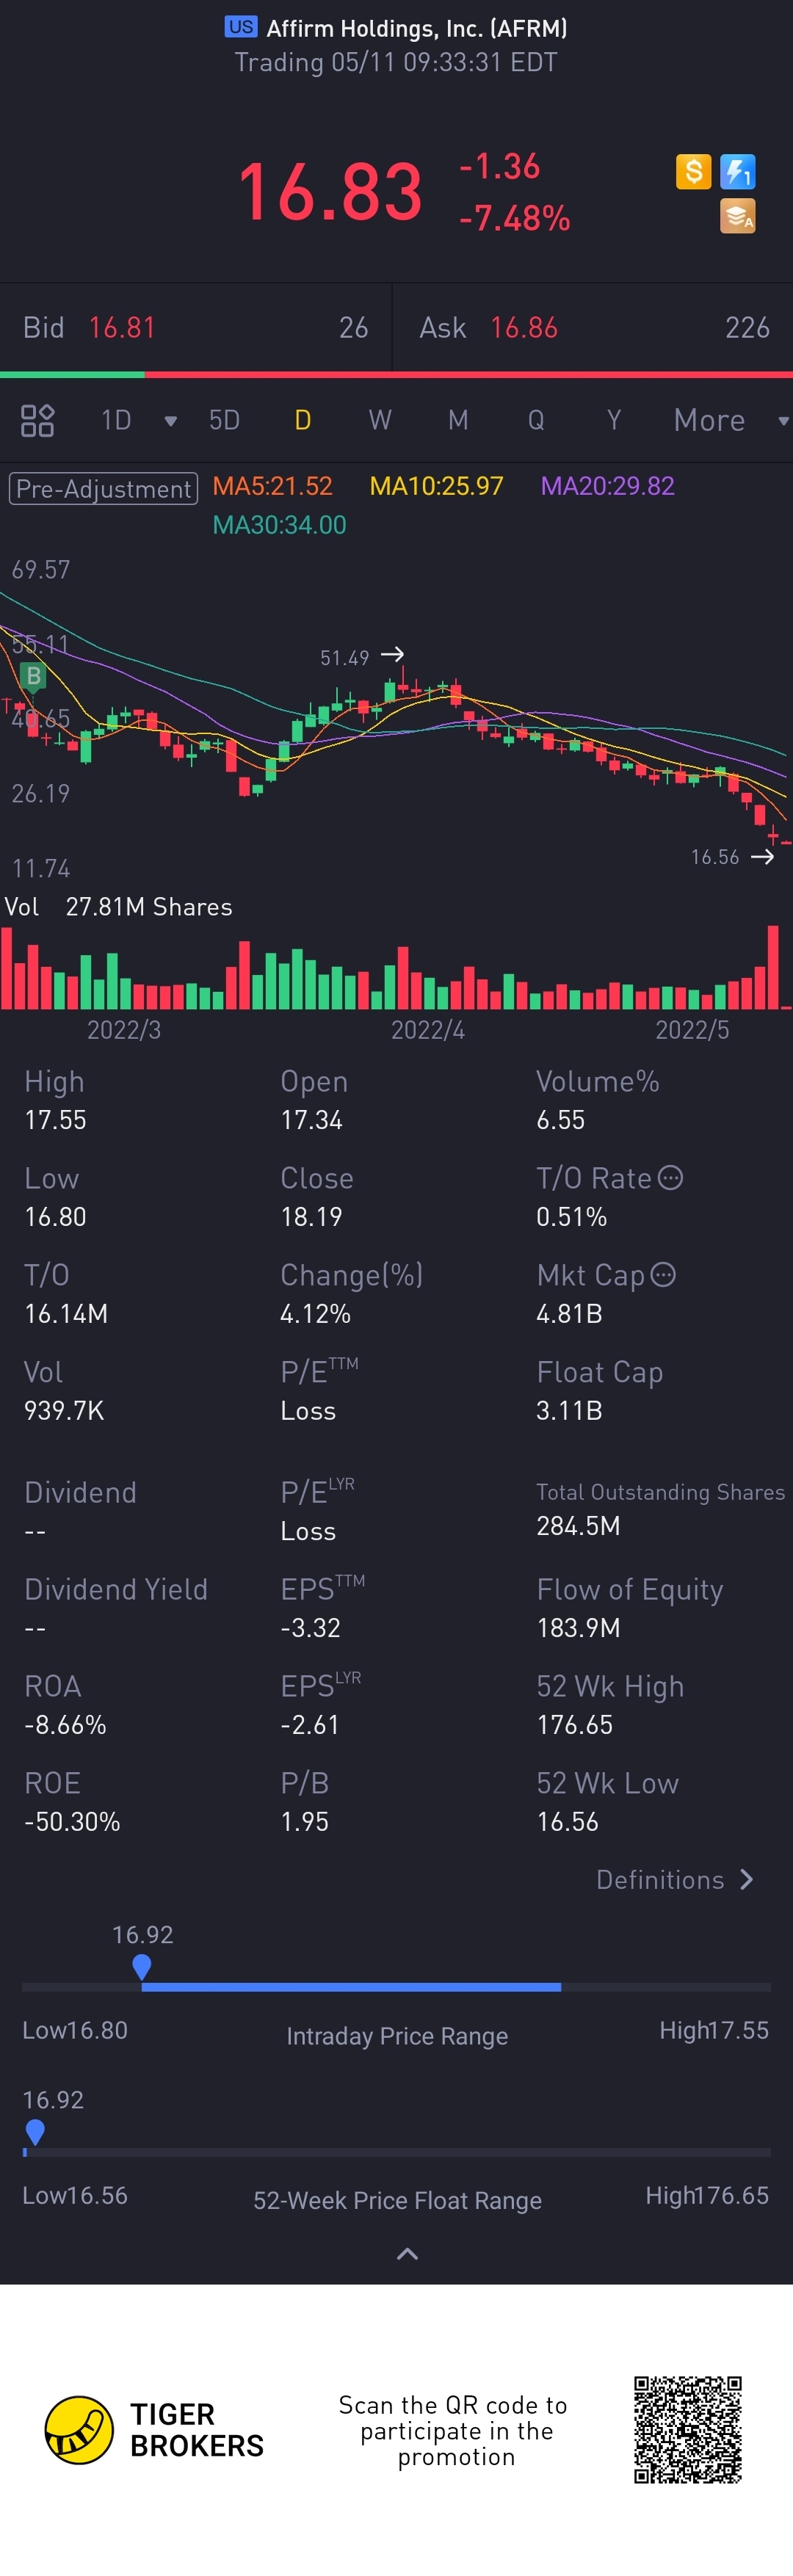The image size is (793, 2576).
Task: Tap the info icon beside Mkt Cap
Action: (x=663, y=1274)
